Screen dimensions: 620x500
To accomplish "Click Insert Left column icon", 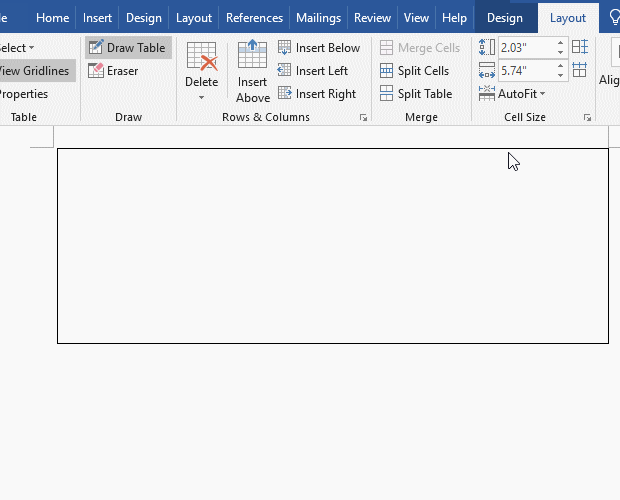I will coord(285,71).
